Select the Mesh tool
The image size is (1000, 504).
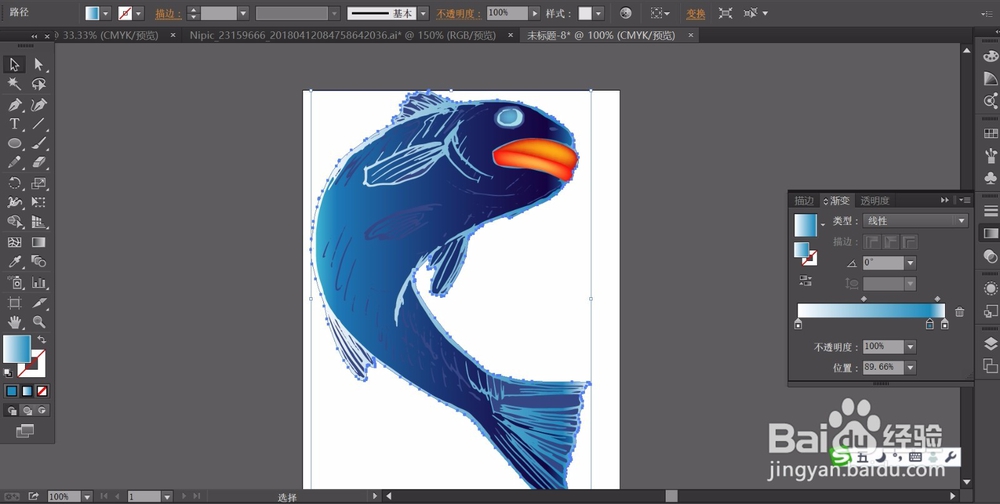coord(14,242)
